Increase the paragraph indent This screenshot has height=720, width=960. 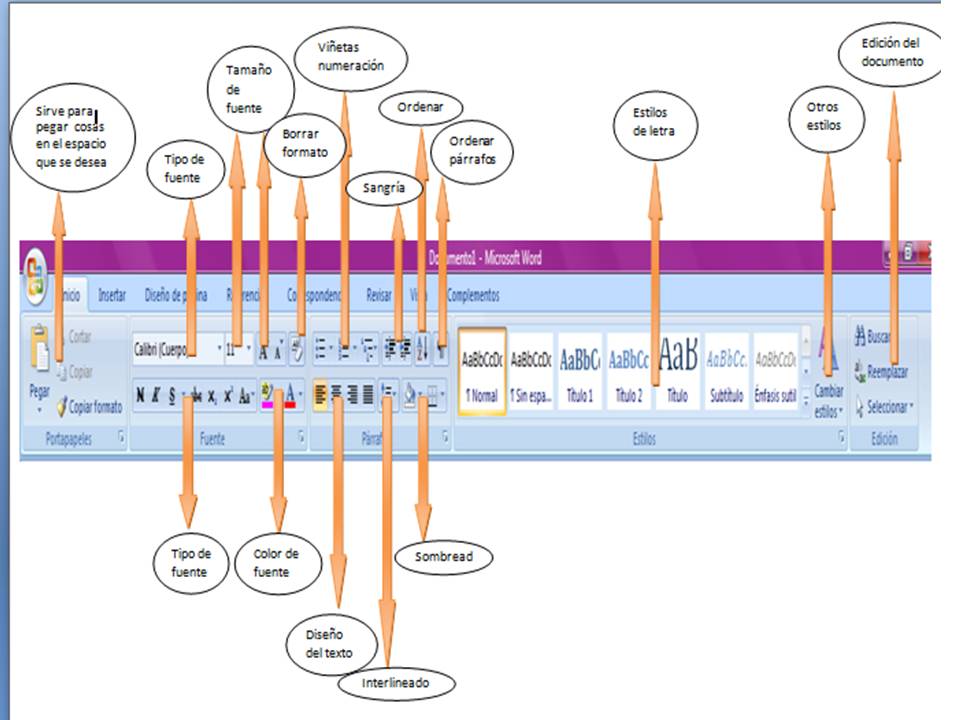point(405,350)
